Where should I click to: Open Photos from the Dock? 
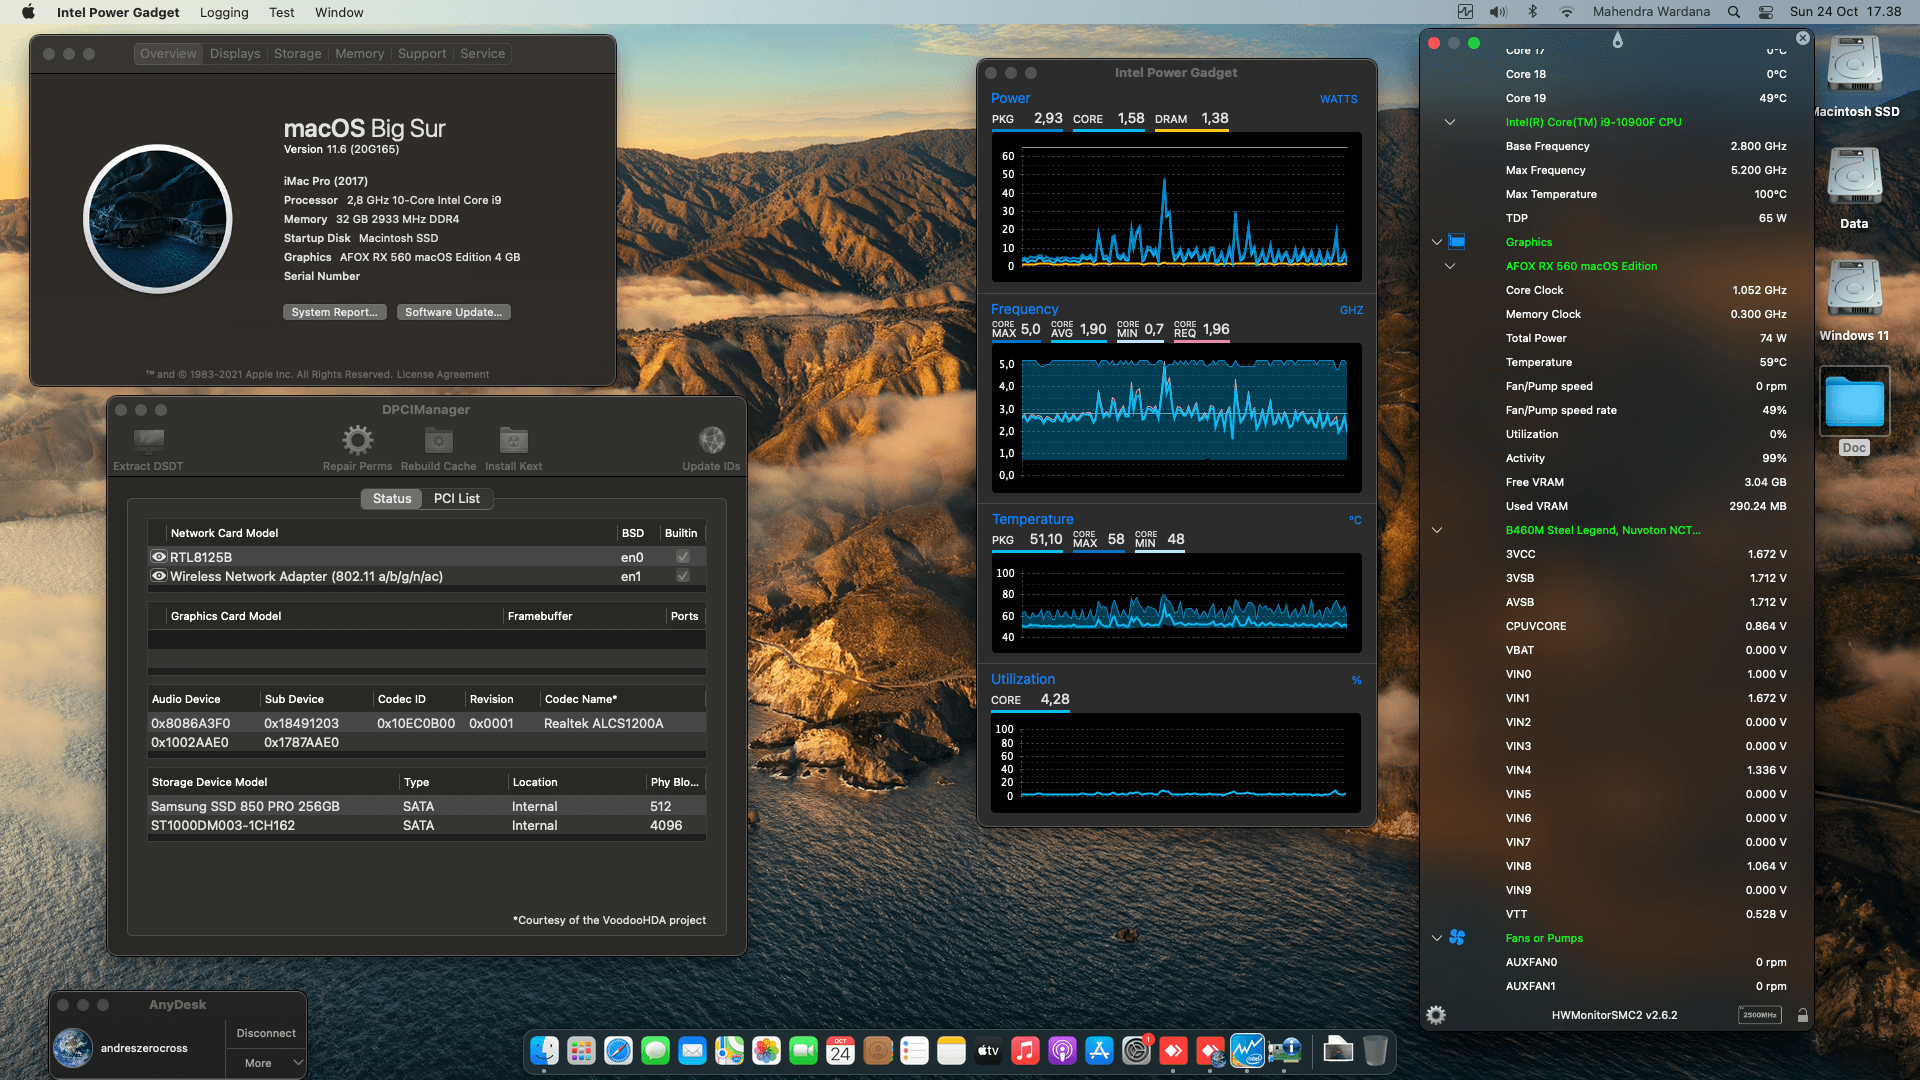click(766, 1051)
